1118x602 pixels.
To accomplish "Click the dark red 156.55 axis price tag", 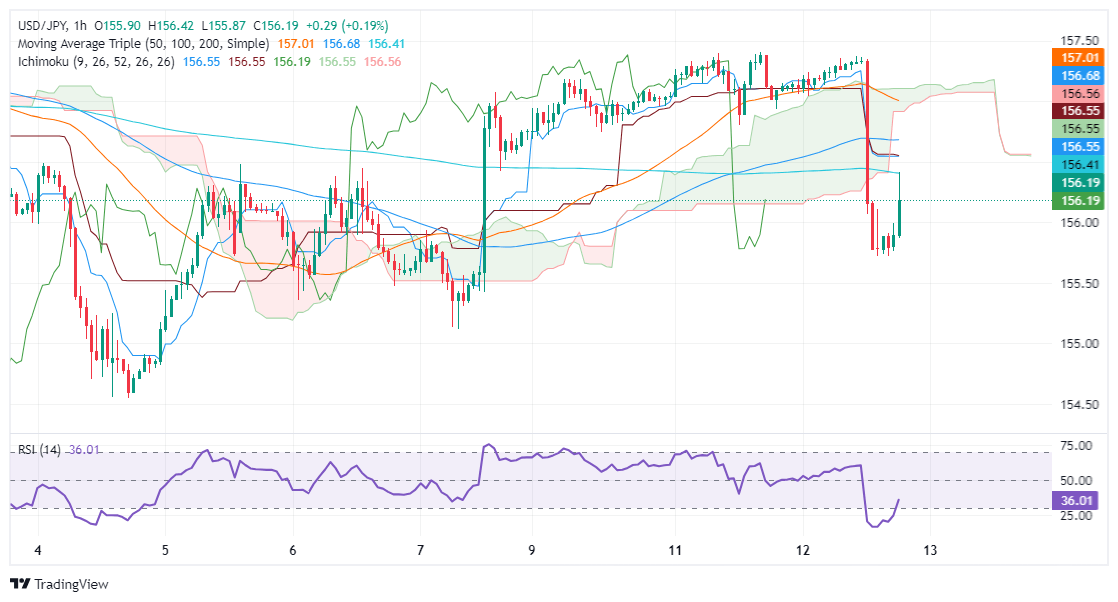I will point(1079,111).
